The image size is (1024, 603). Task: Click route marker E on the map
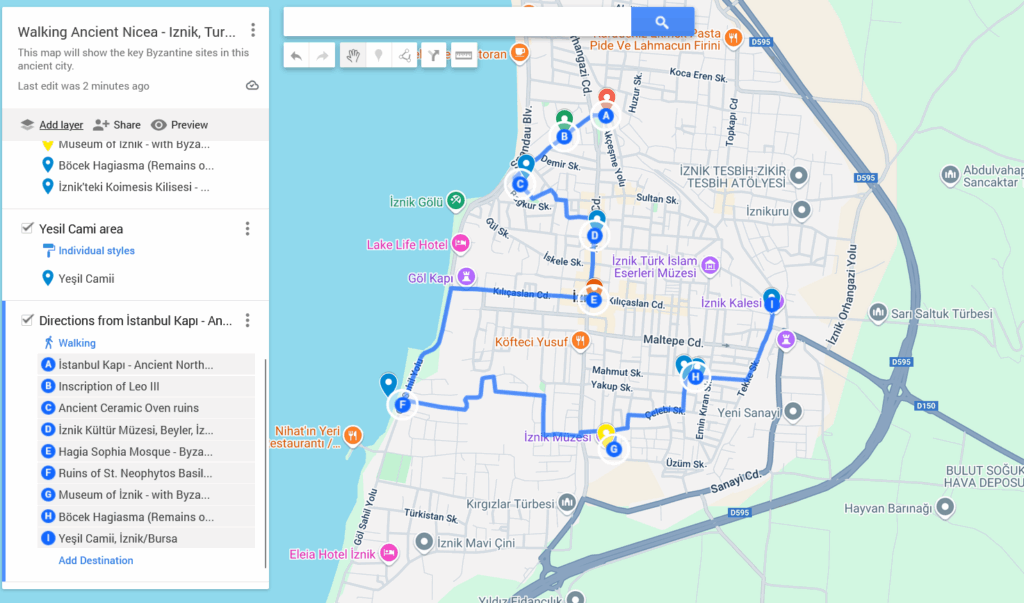point(594,300)
